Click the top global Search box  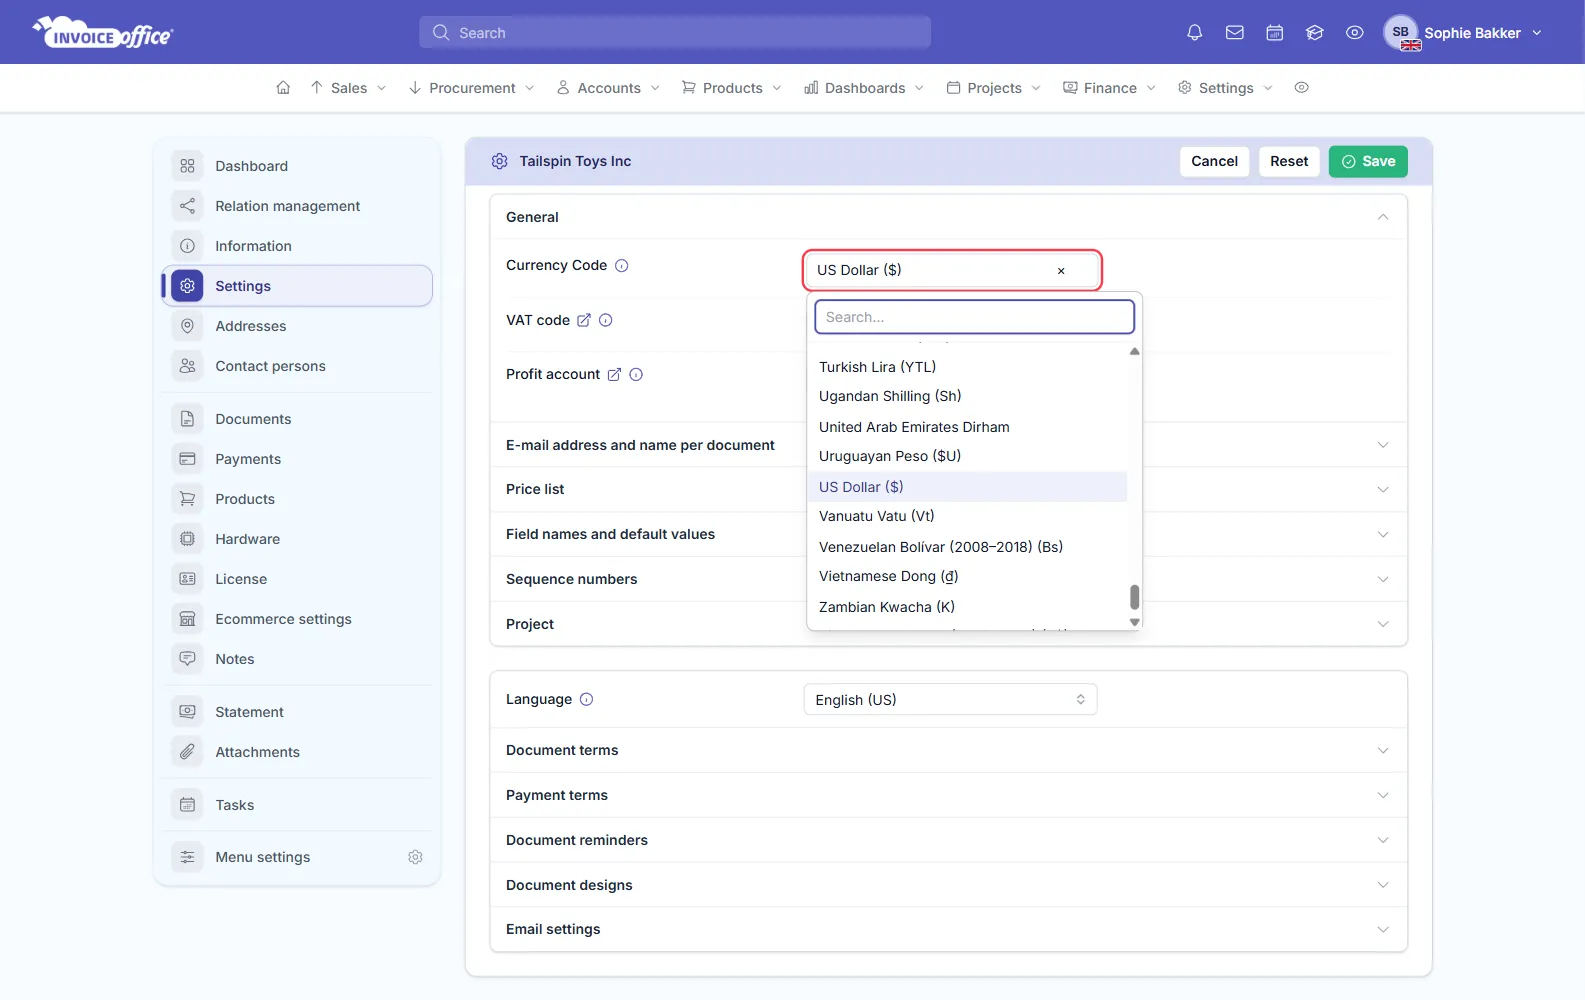click(x=675, y=33)
